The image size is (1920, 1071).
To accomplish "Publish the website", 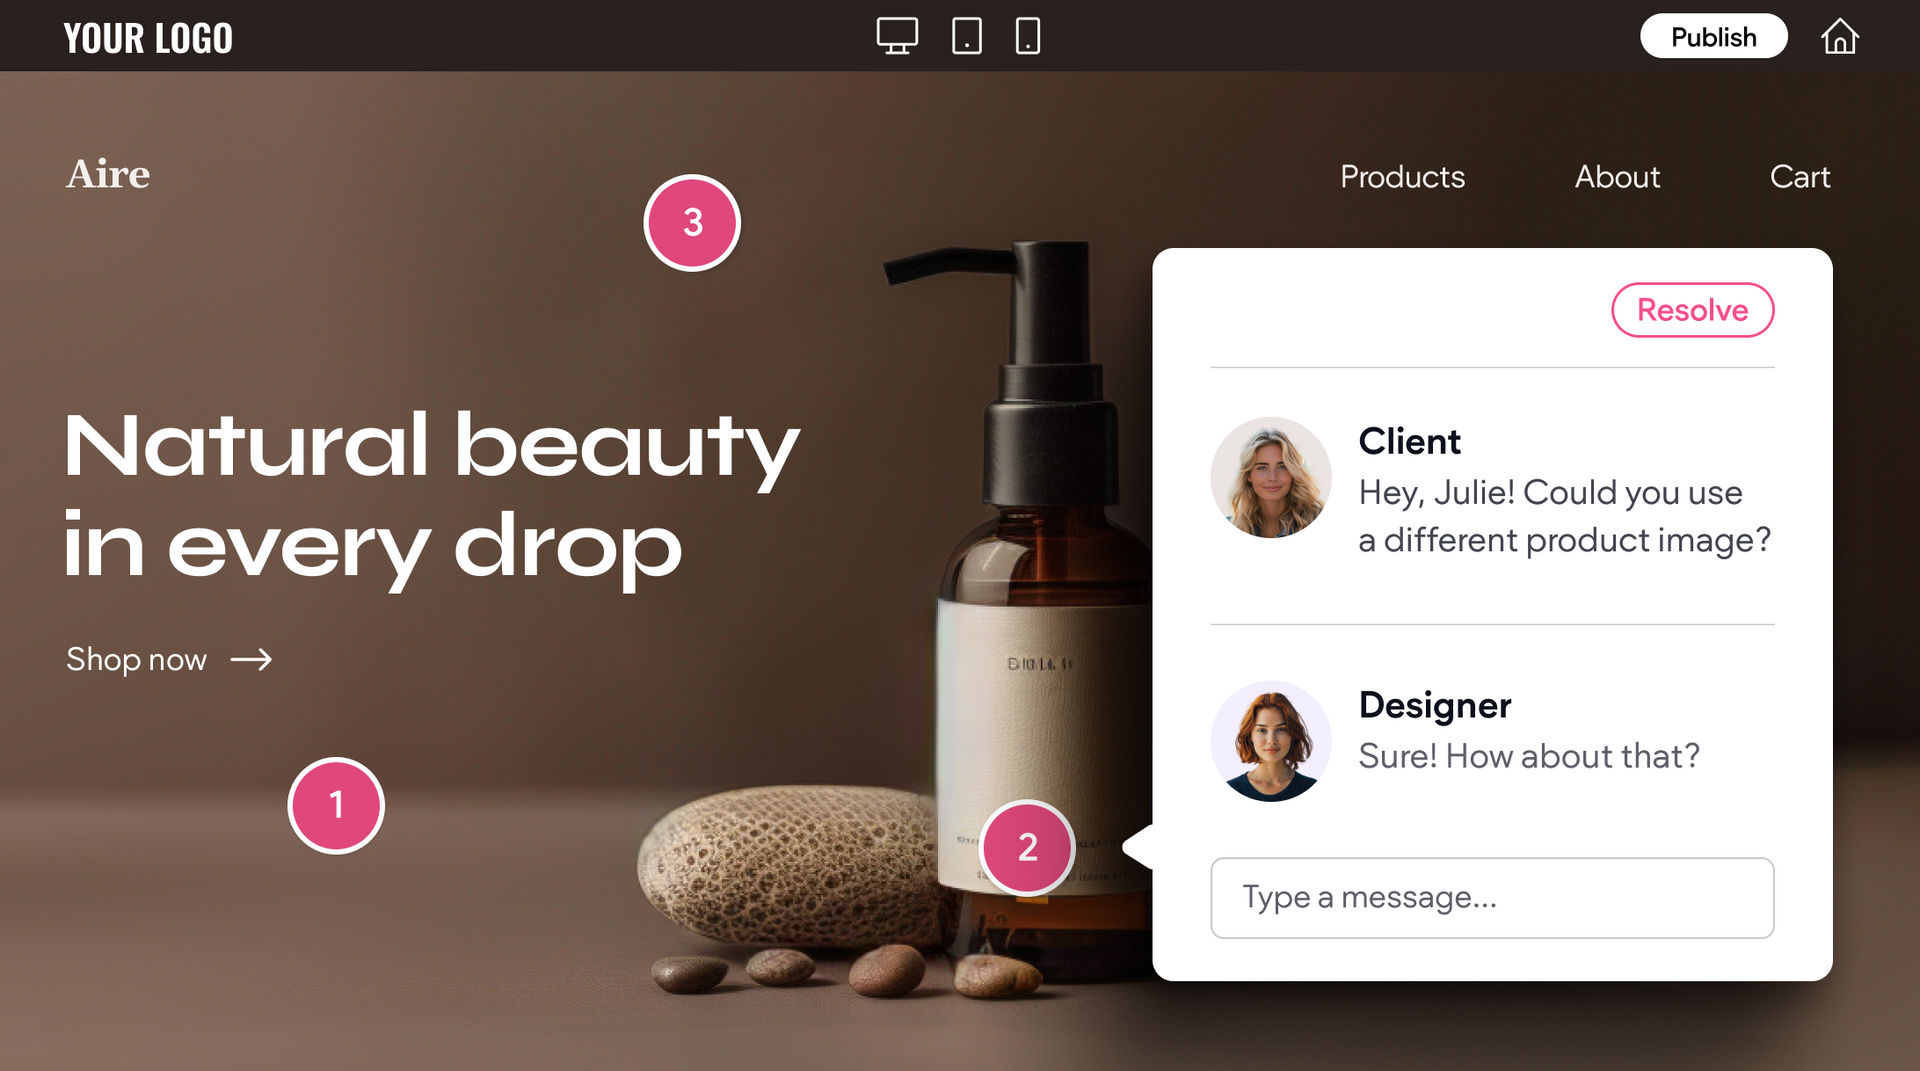I will pos(1713,37).
